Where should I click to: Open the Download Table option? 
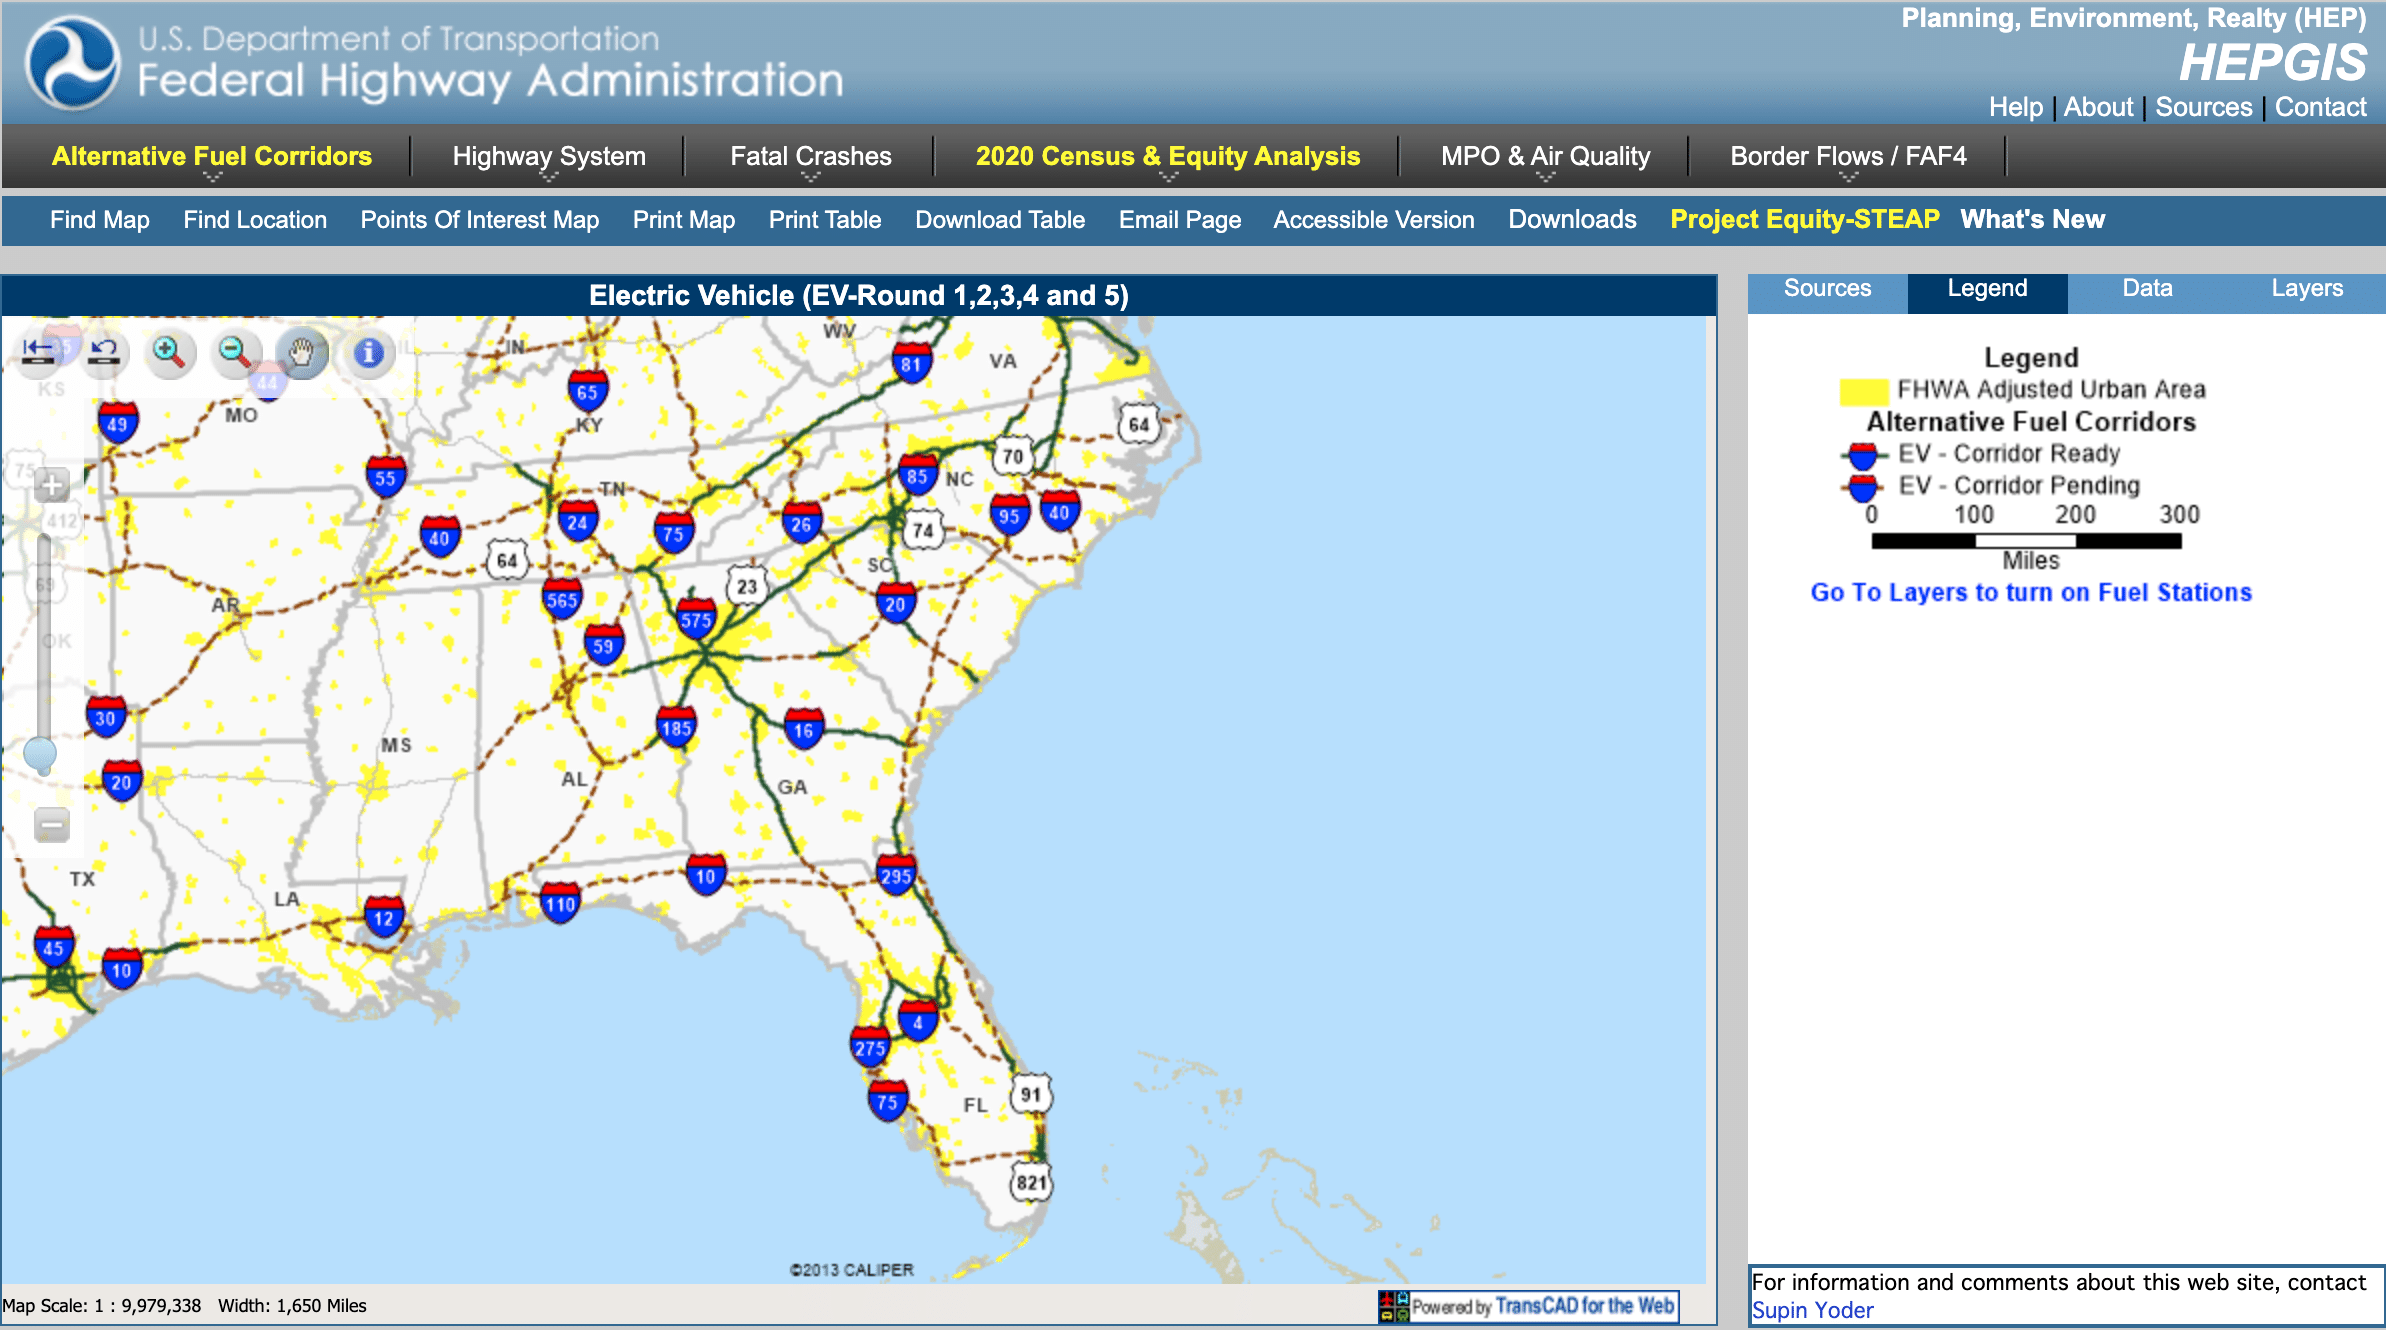[999, 220]
